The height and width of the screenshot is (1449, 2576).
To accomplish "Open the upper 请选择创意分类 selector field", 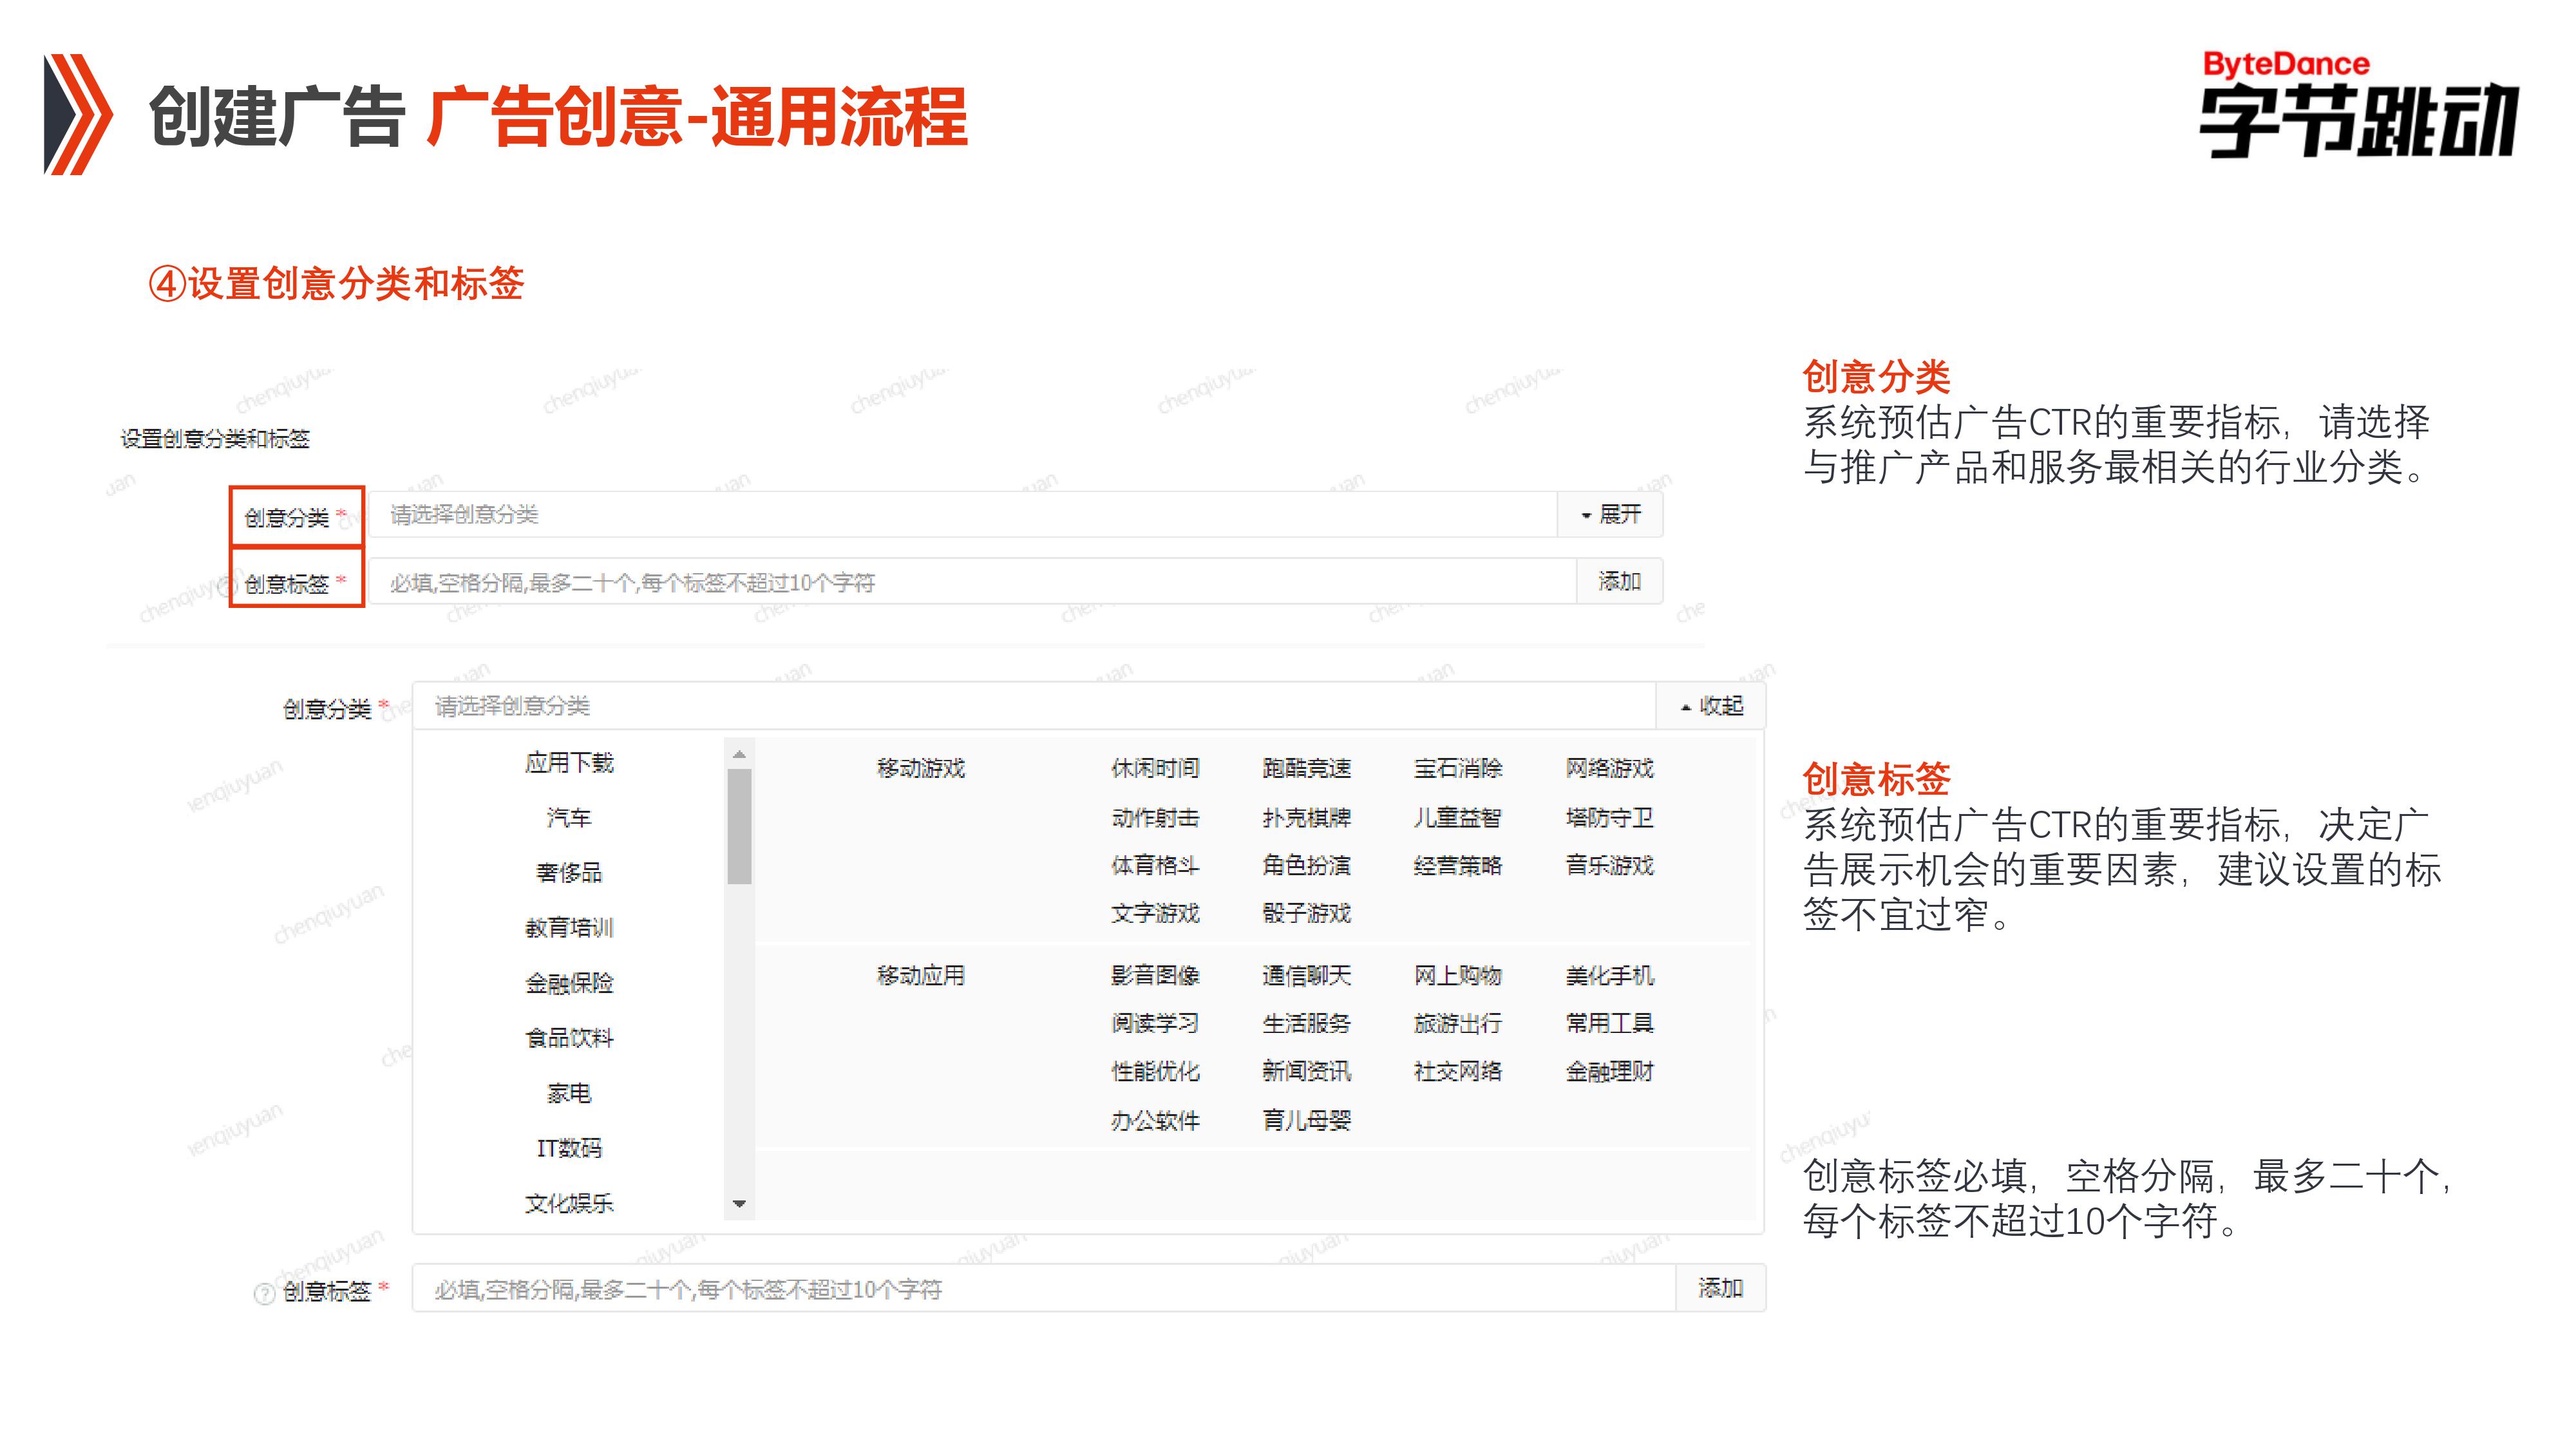I will (960, 514).
